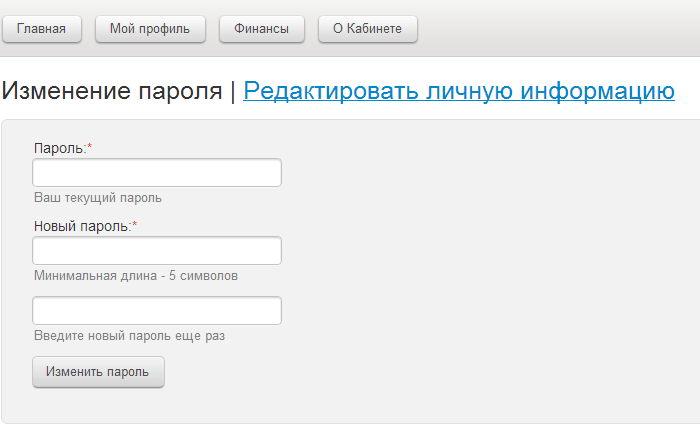Click the red asterisk beside Новый пароль label
Image resolution: width=700 pixels, height=424 pixels.
click(135, 226)
